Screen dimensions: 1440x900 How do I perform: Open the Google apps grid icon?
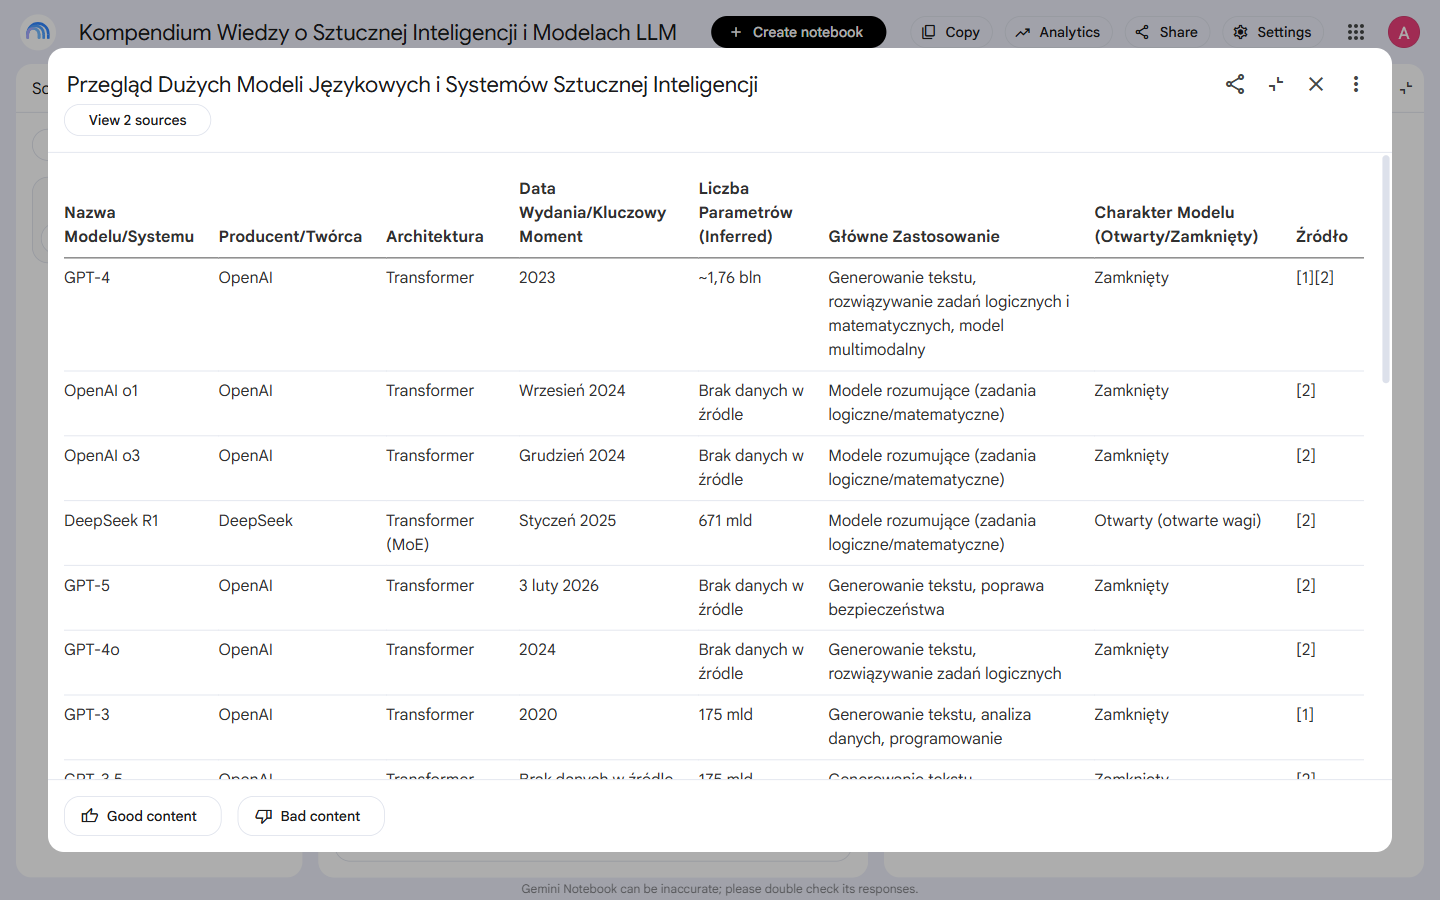1356,32
